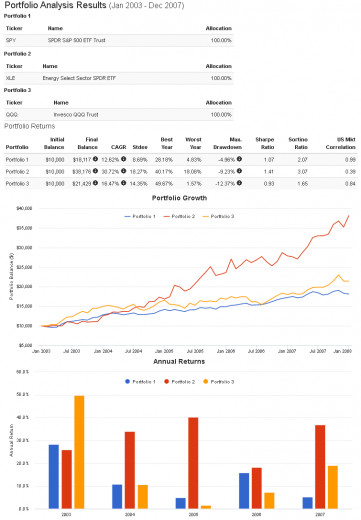Click Portfolio 3 orange dot in Annual Returns legend
Screen dimensions: 361x520
[205, 382]
